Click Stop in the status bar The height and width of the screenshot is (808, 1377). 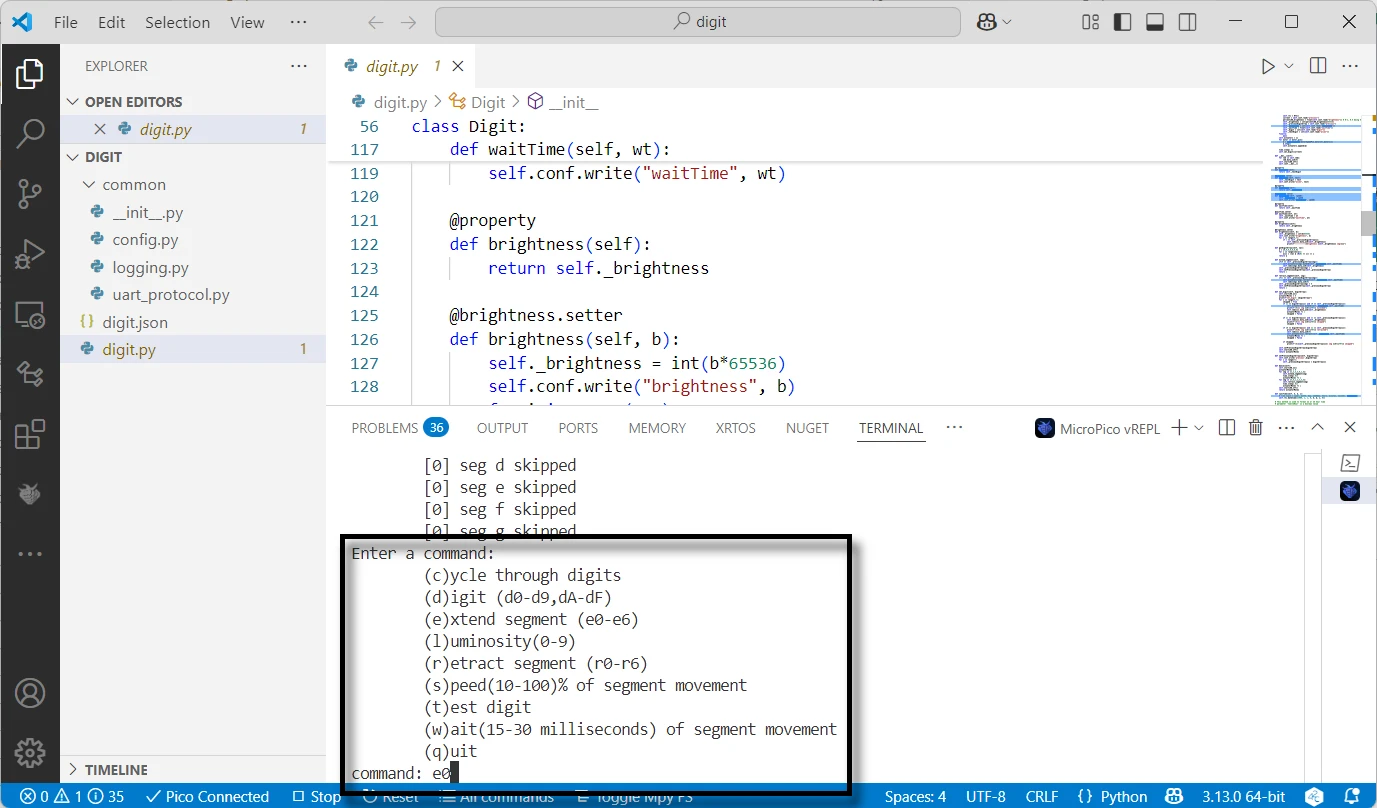316,796
